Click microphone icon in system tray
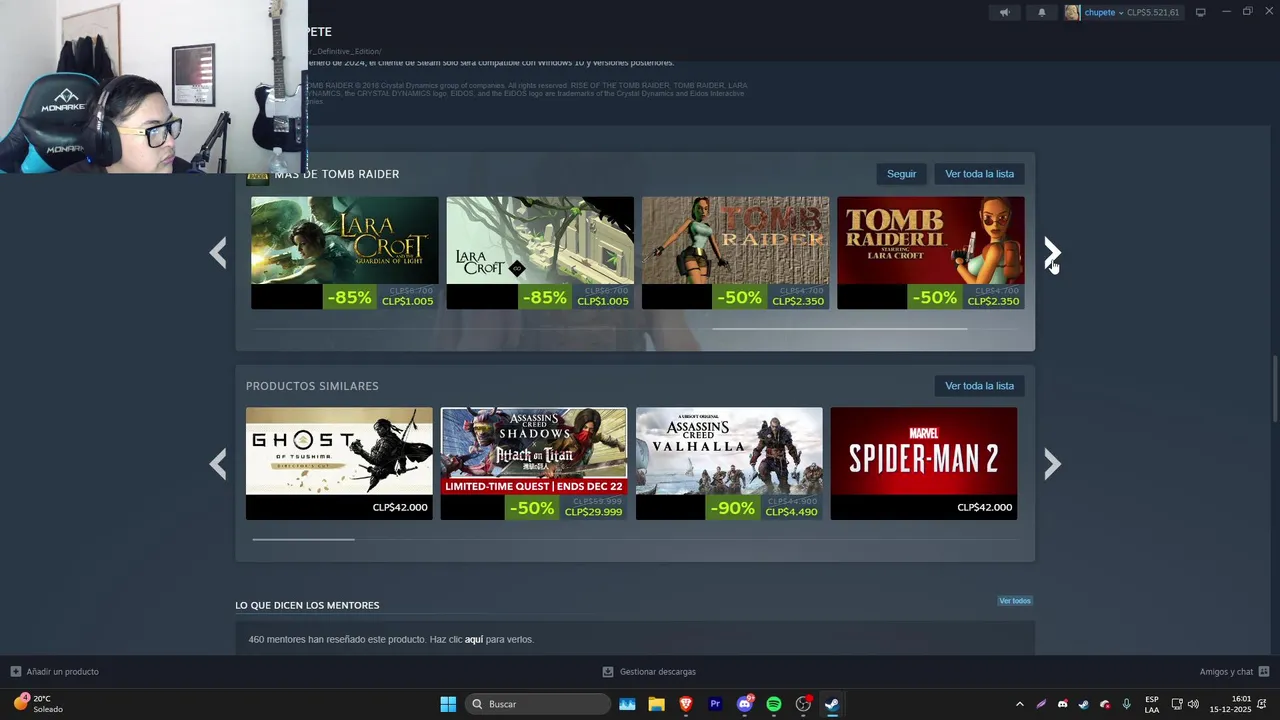 click(x=1126, y=704)
